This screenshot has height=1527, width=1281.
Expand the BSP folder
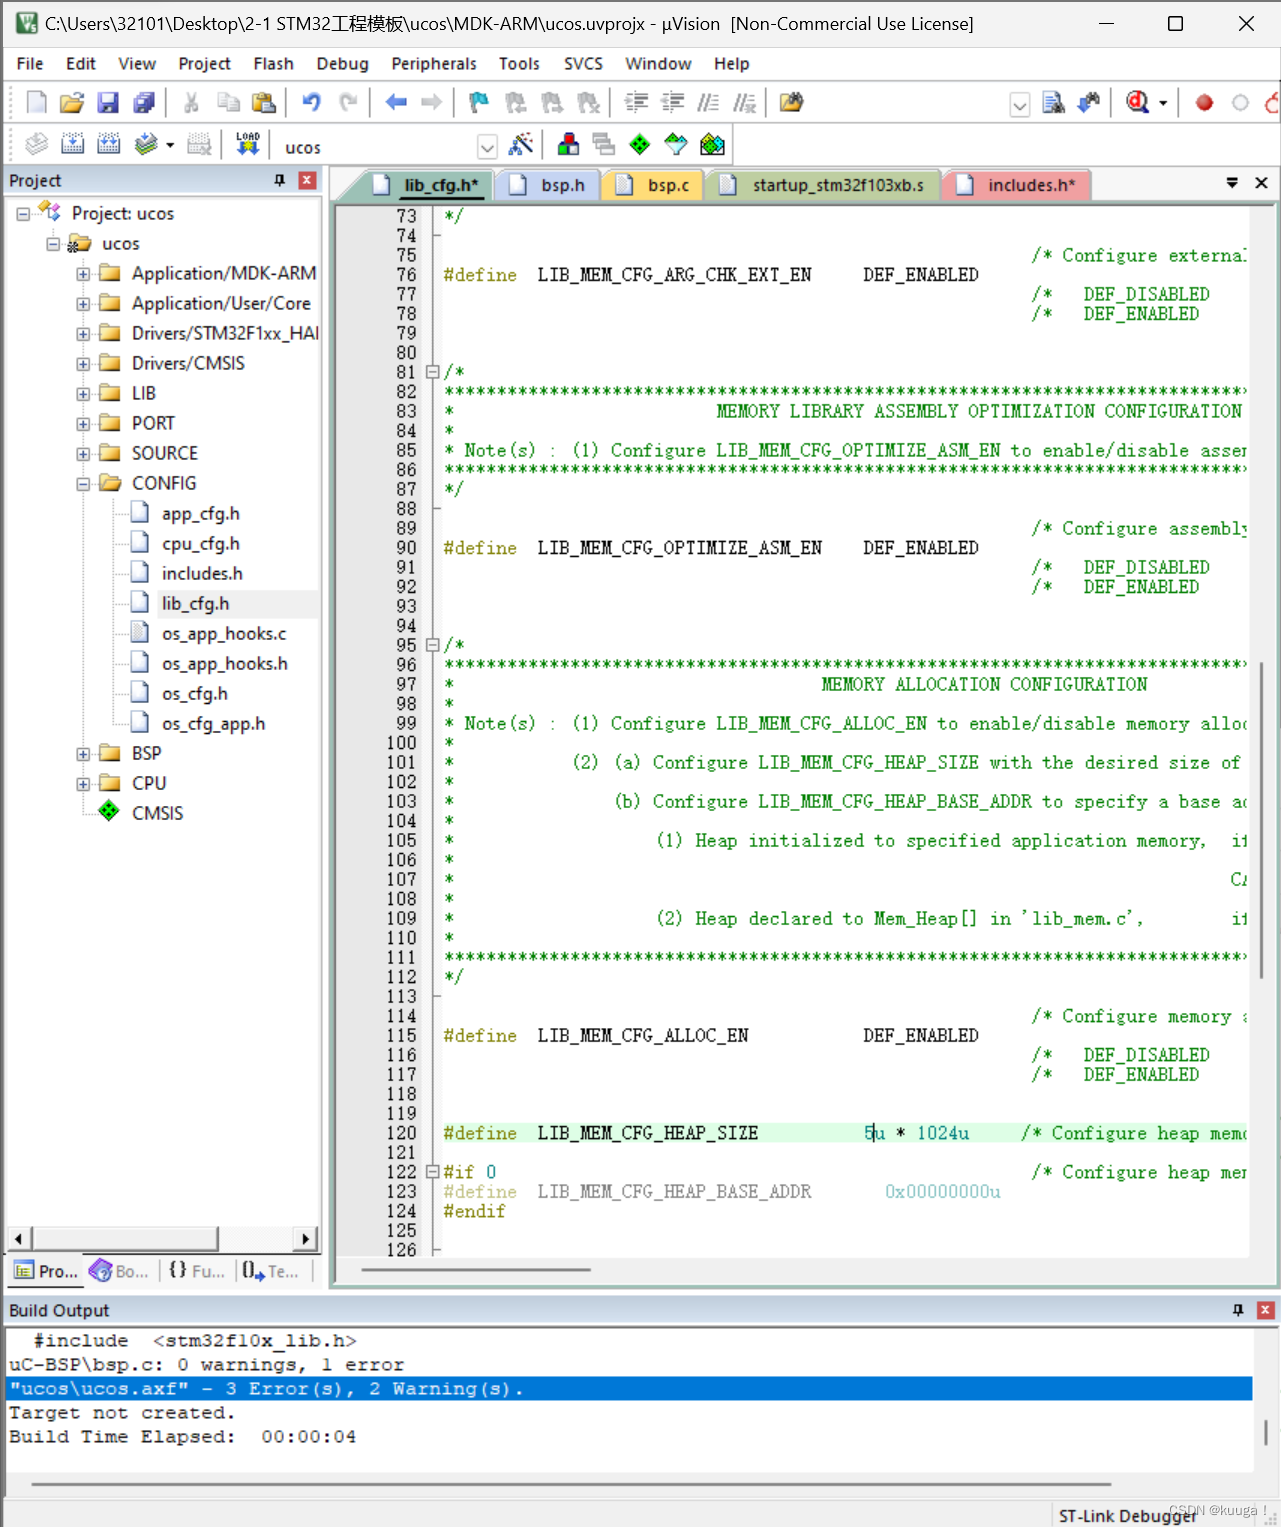pos(83,754)
